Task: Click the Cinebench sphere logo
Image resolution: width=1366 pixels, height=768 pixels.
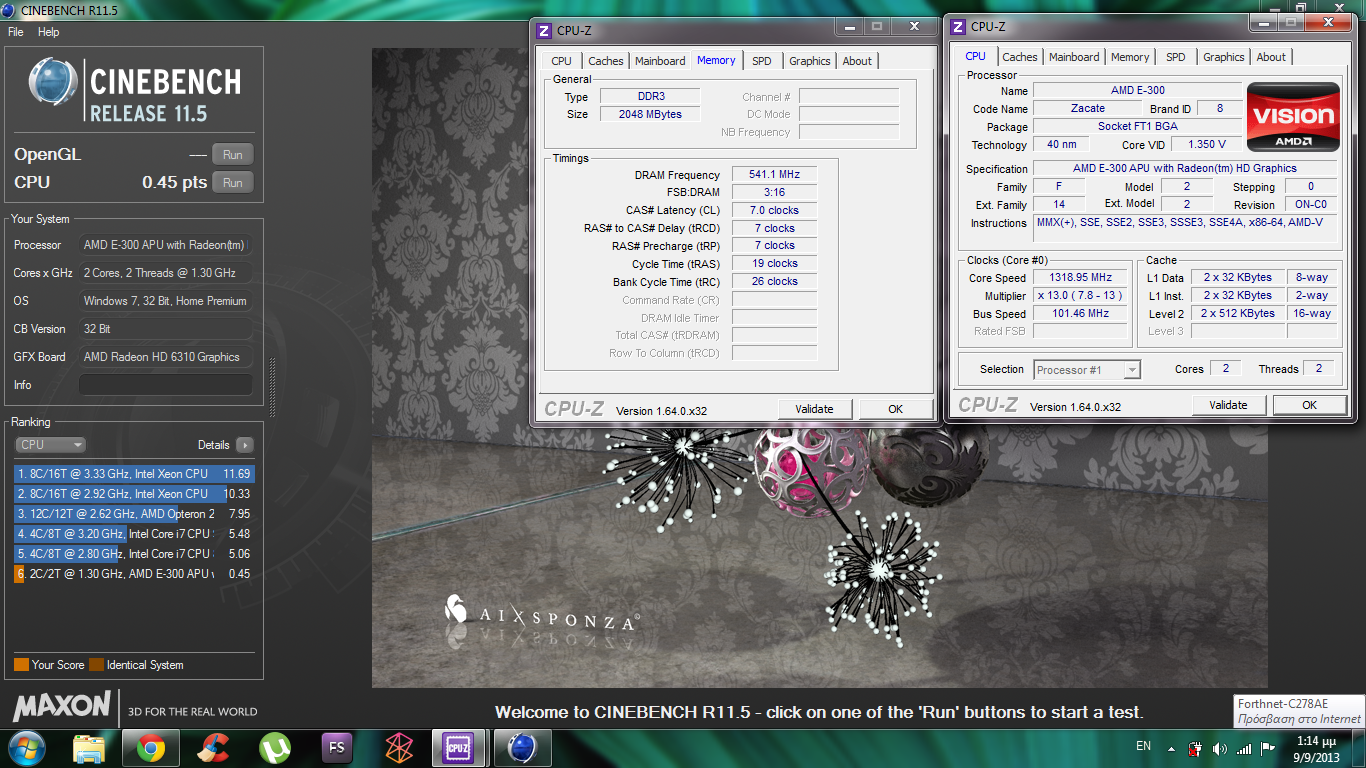Action: click(x=52, y=83)
